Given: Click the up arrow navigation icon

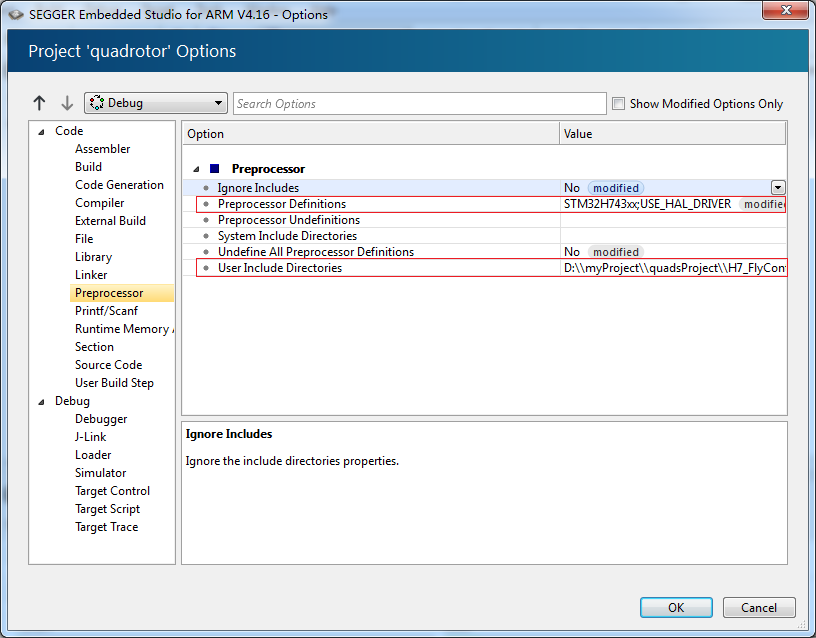Looking at the screenshot, I should 39,103.
